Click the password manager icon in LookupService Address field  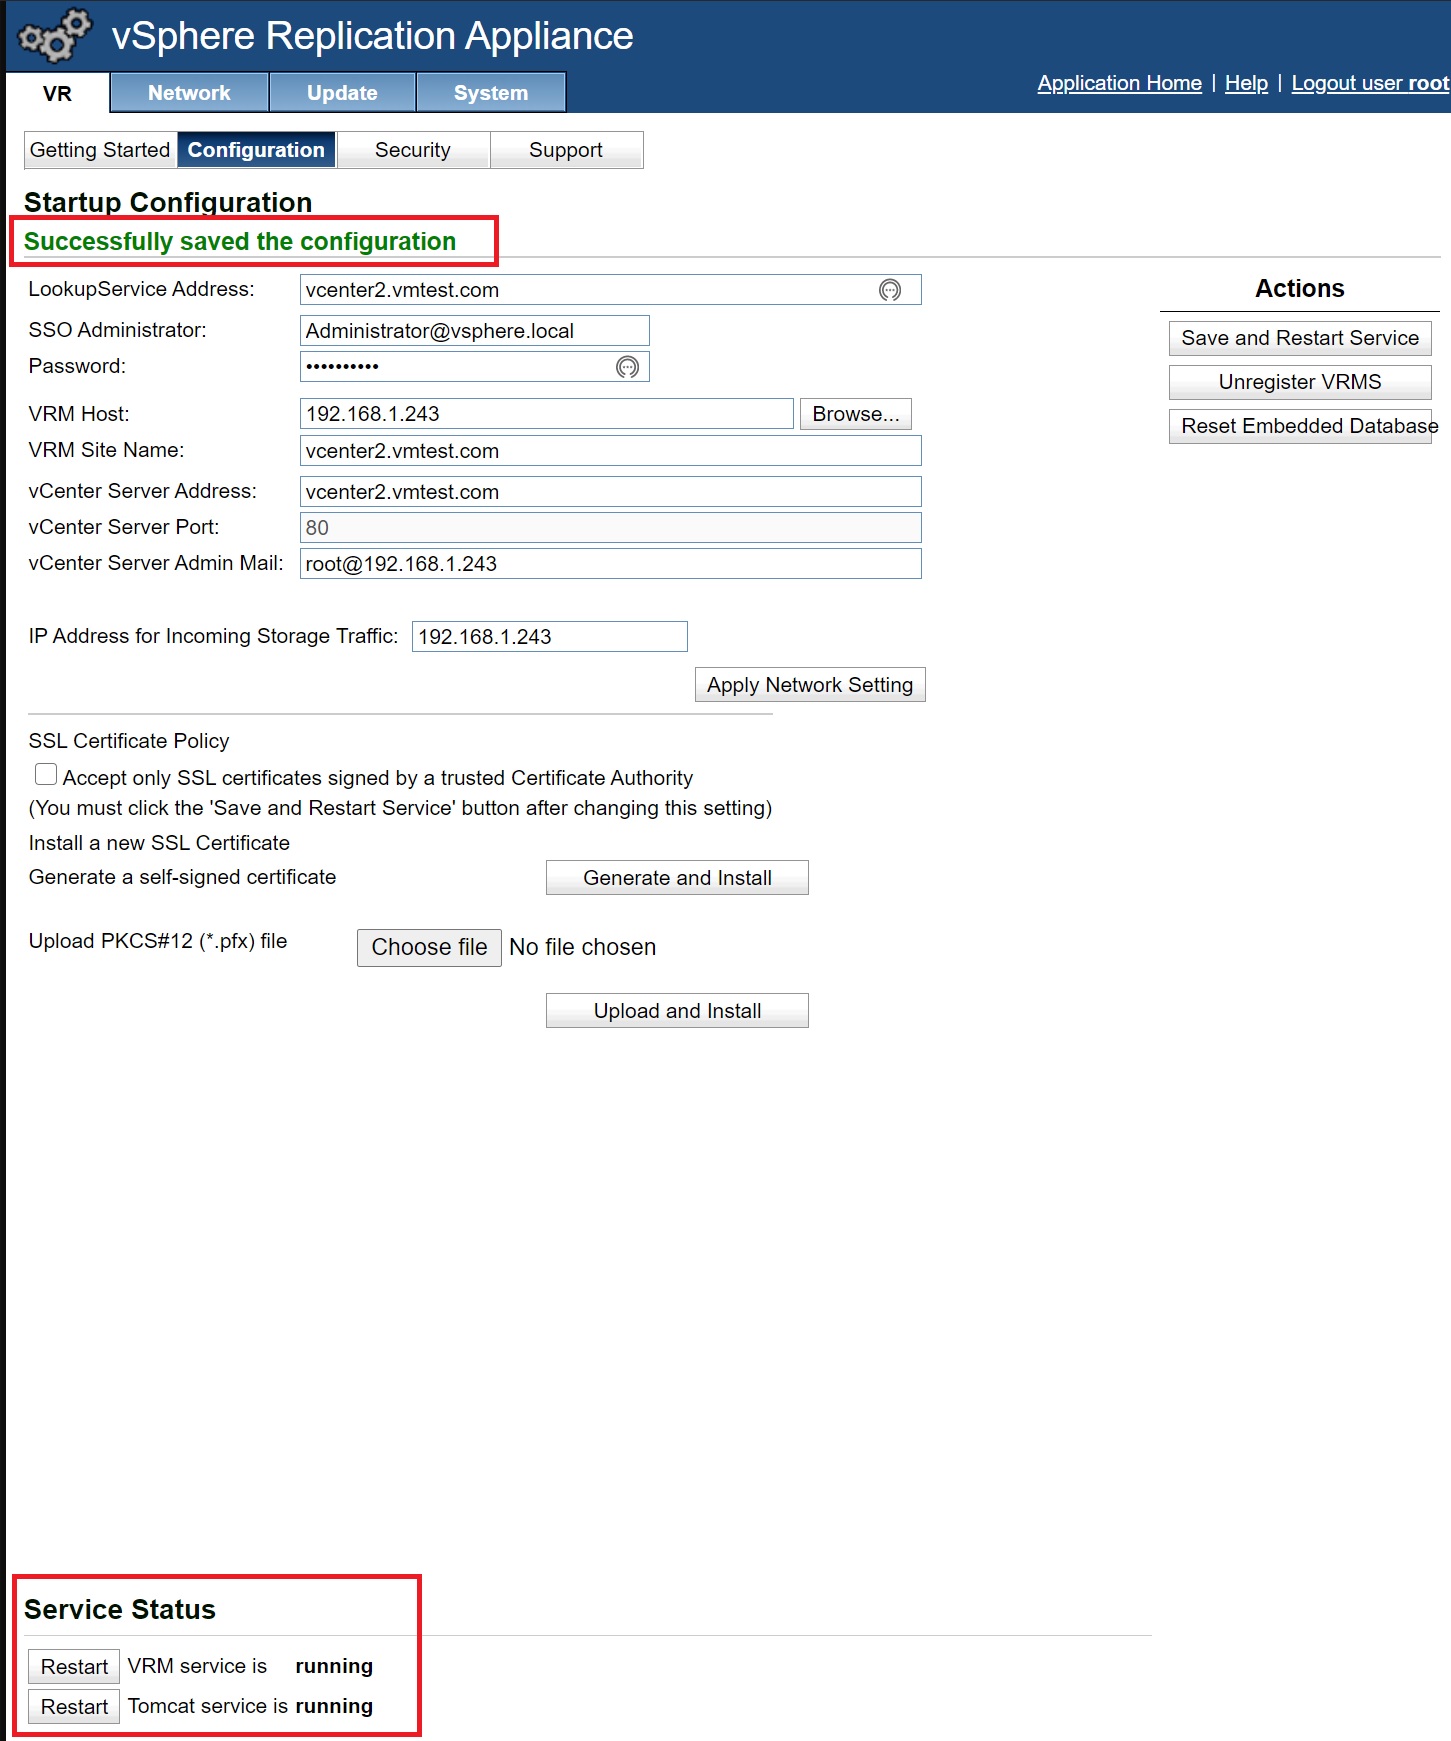click(x=890, y=290)
